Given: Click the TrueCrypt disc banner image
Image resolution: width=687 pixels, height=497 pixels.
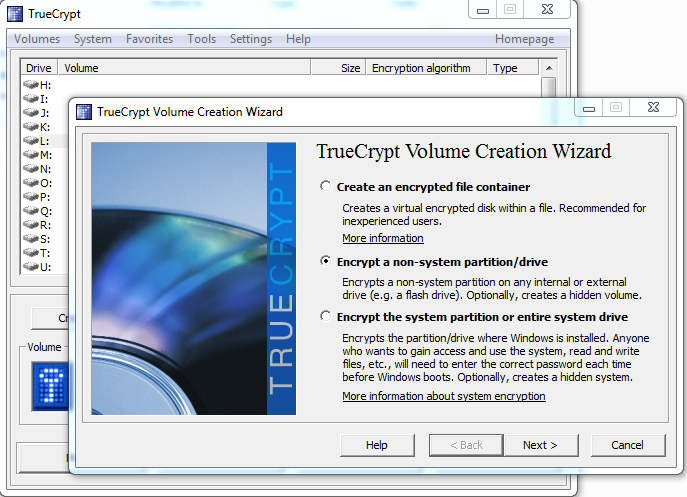Looking at the screenshot, I should point(194,278).
